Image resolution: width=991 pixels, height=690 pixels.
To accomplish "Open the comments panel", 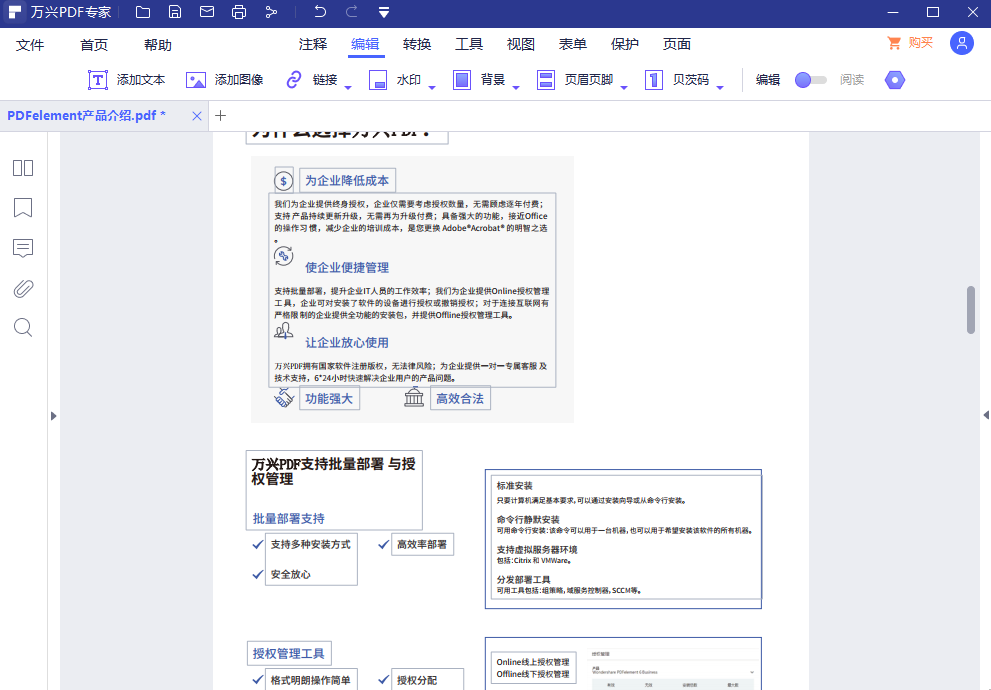I will (x=23, y=248).
